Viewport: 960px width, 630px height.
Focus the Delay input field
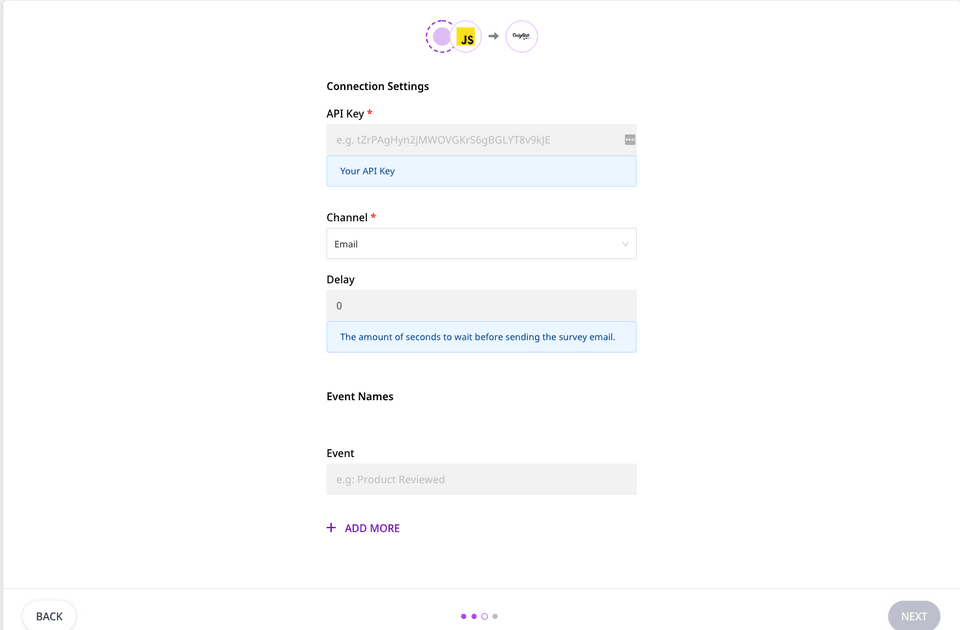[481, 306]
